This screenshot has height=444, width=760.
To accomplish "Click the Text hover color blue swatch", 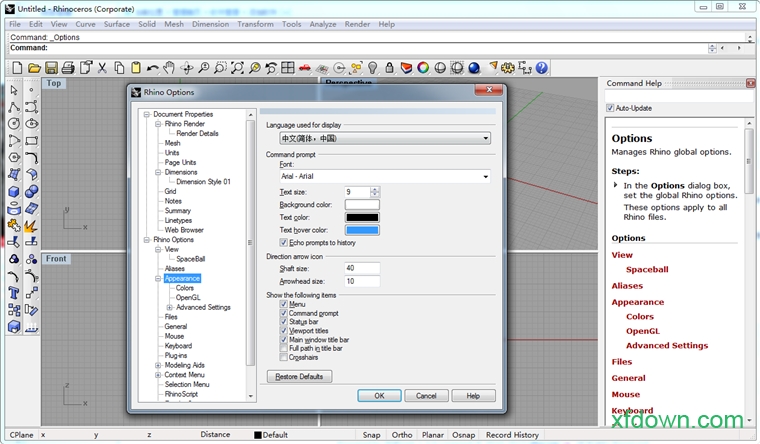I will [362, 231].
